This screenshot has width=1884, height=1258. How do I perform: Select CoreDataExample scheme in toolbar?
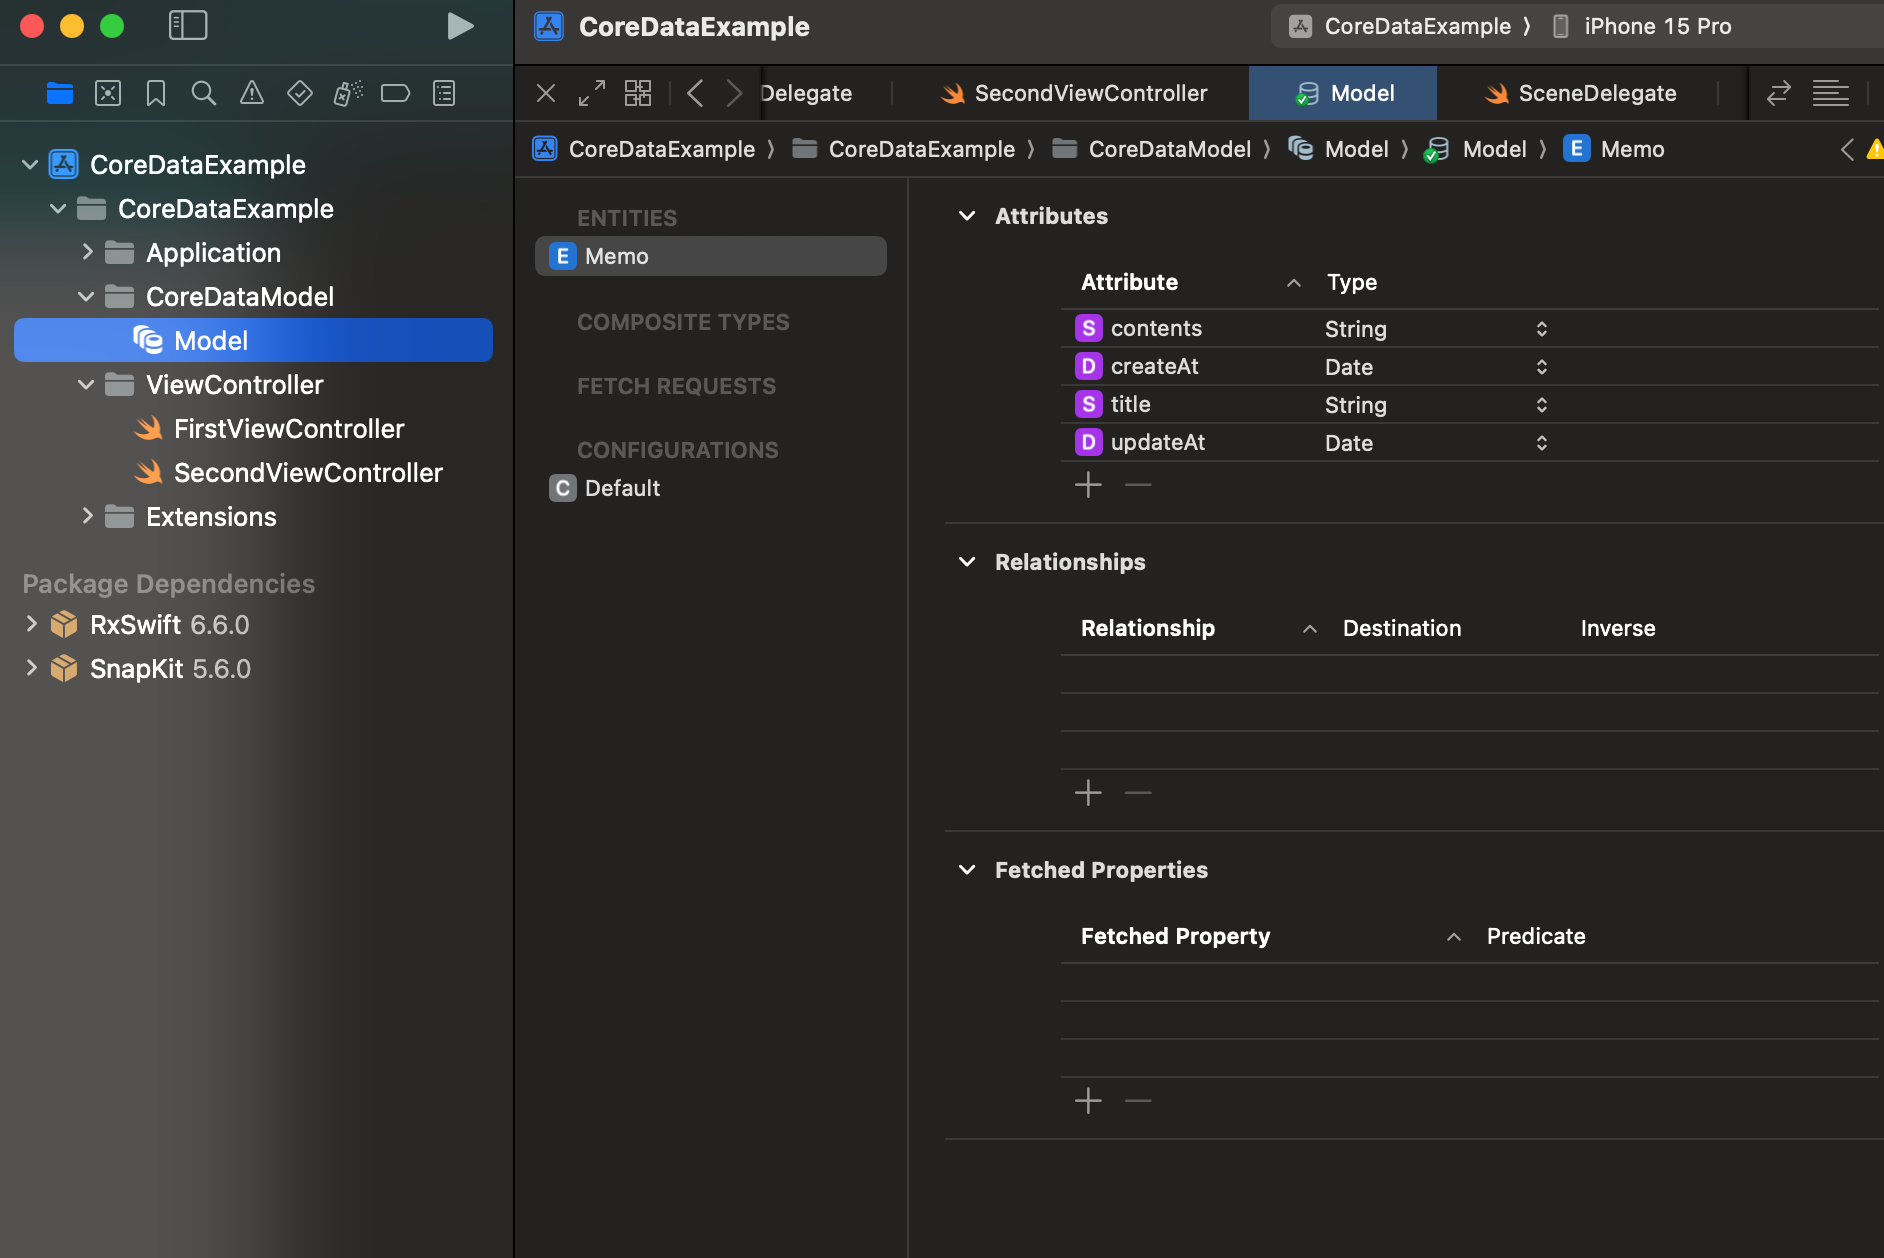tap(1400, 26)
